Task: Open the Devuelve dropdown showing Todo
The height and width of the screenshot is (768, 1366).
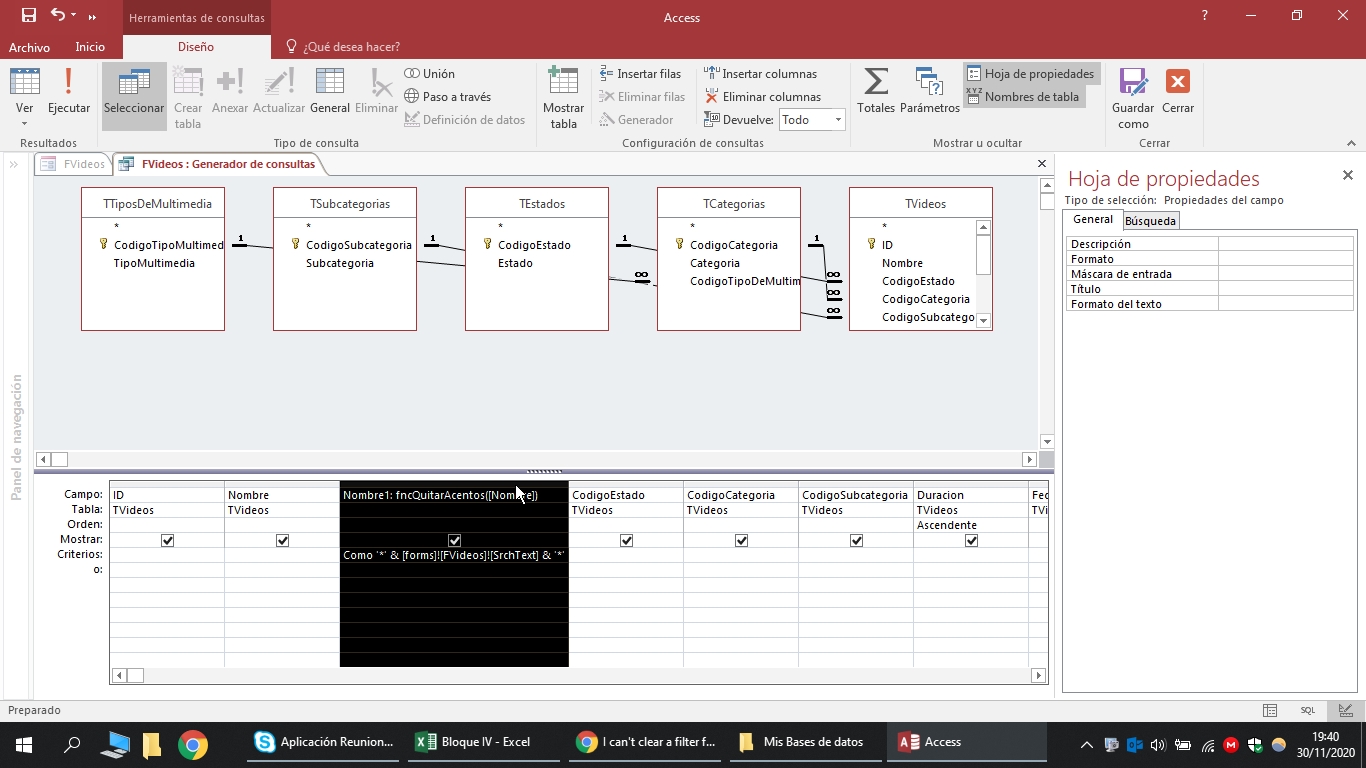Action: point(838,120)
